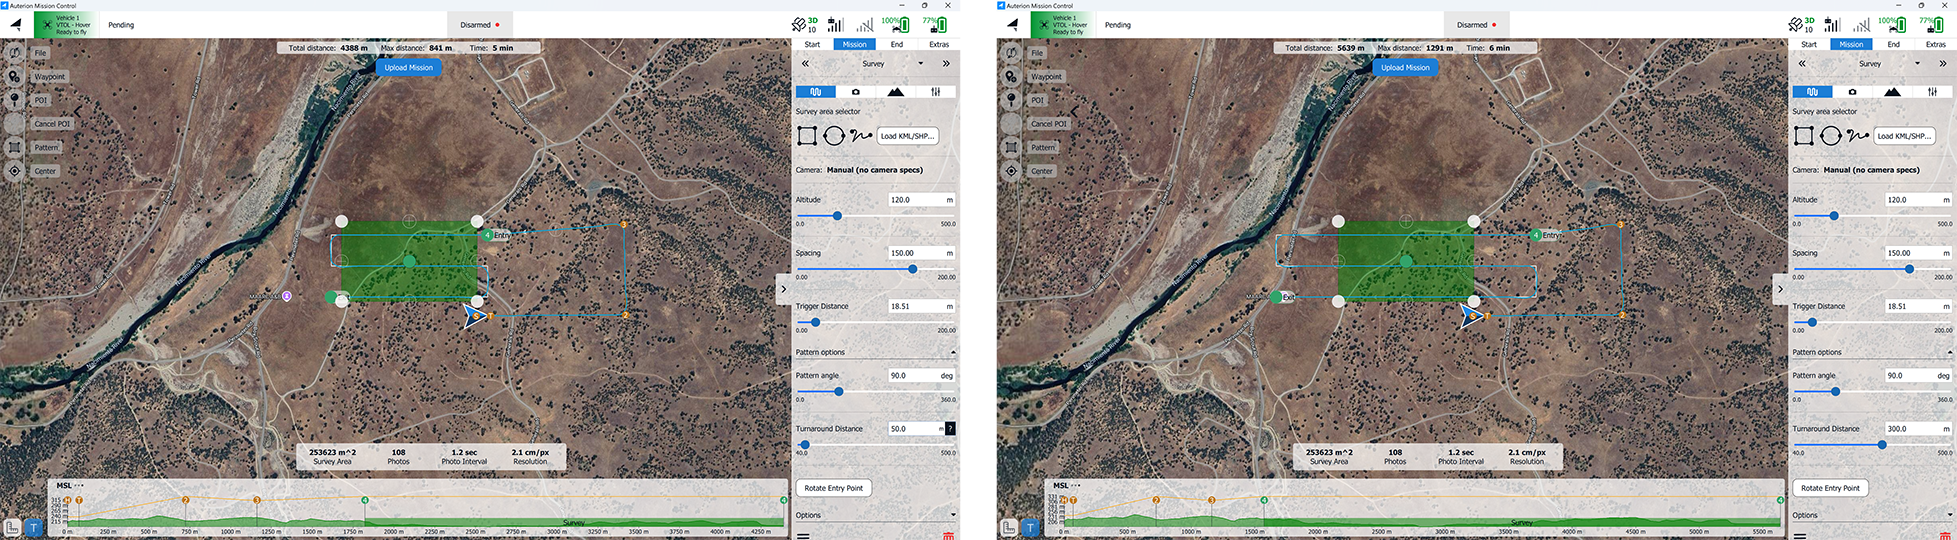Choose square survey area shape in right window
Screen dimensions: 1957x540
tap(1804, 136)
